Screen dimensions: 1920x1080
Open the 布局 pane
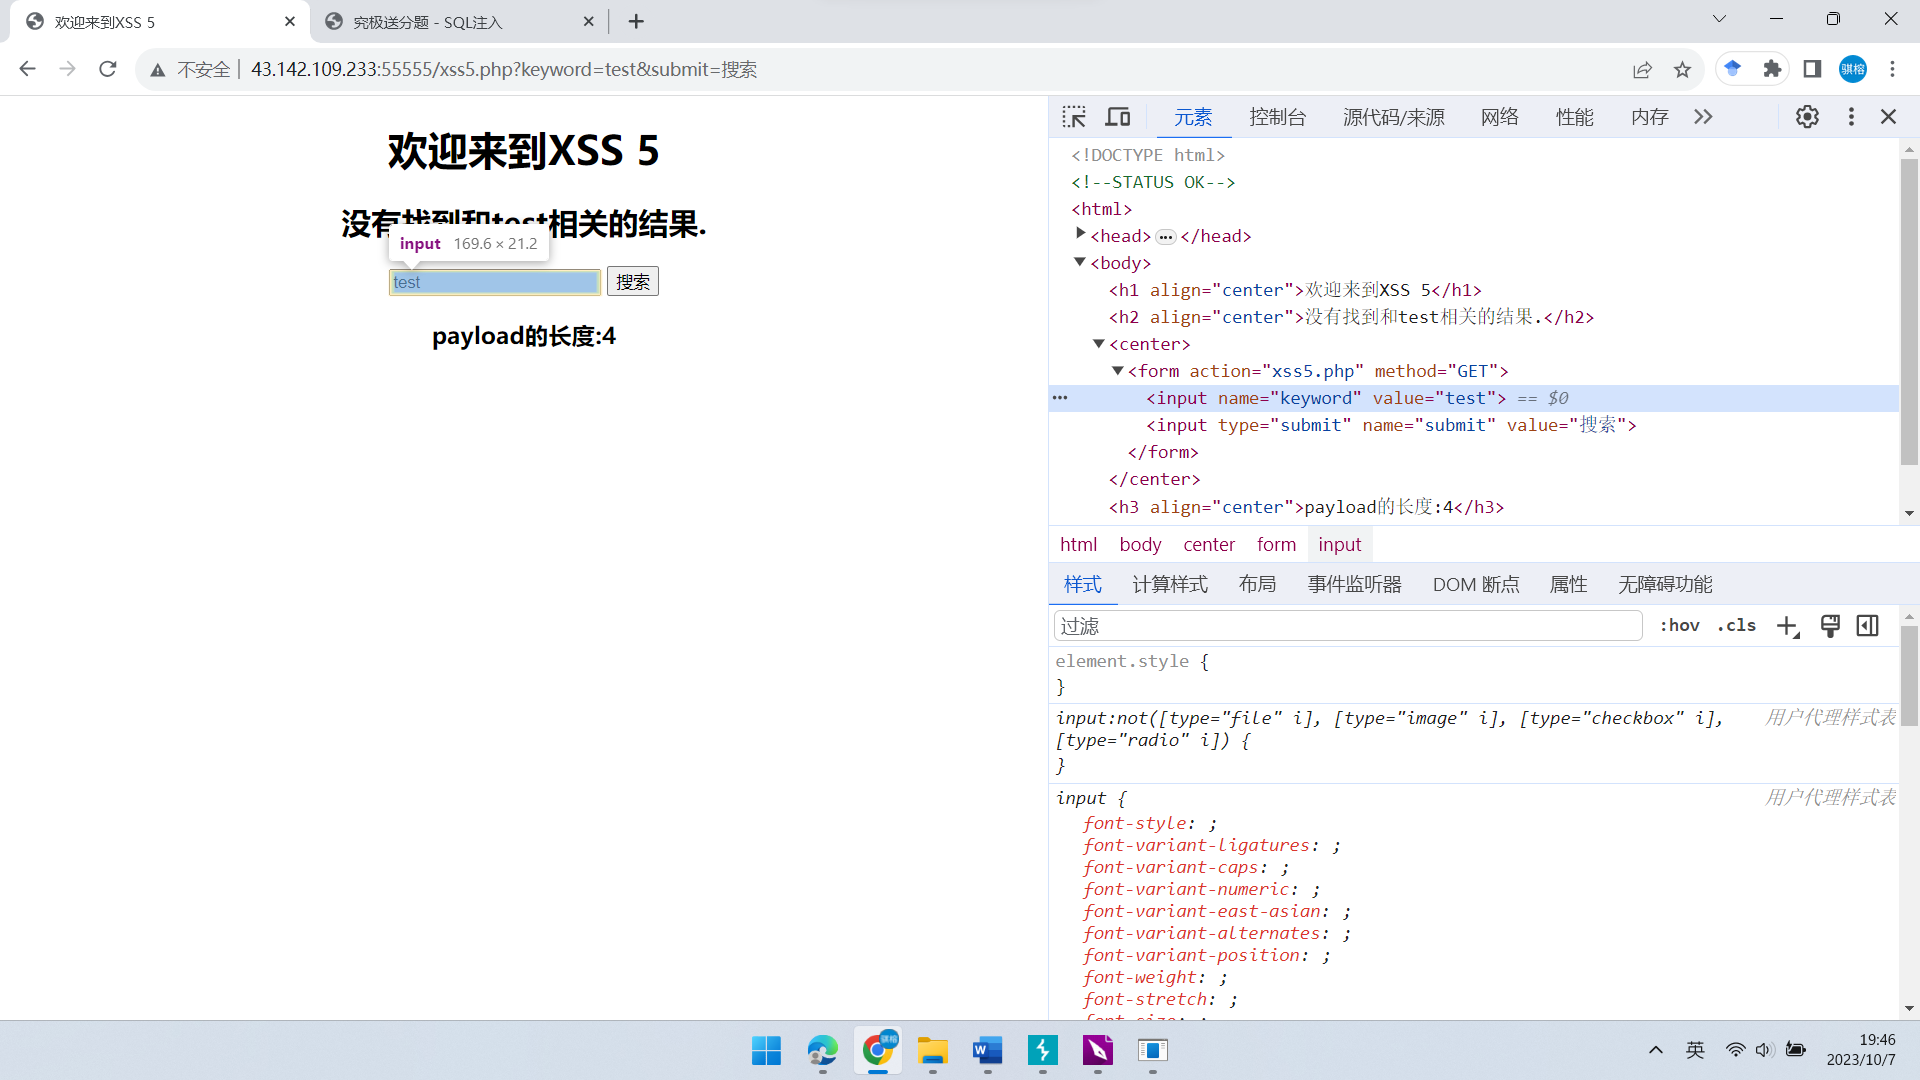coord(1257,584)
